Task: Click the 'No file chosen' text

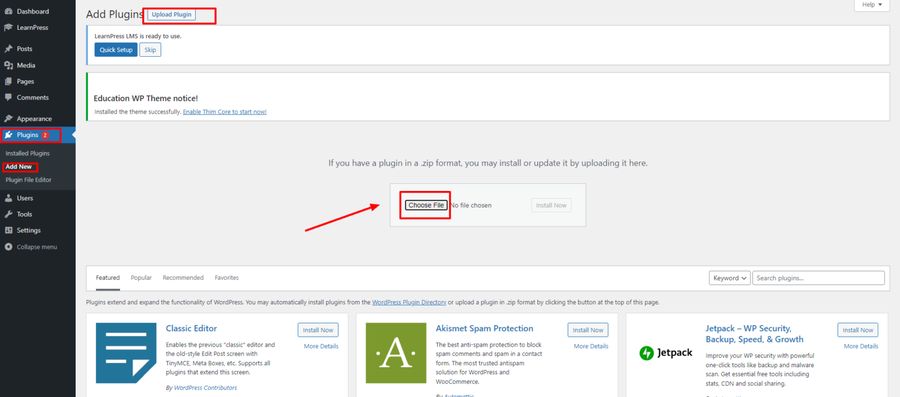Action: click(x=471, y=205)
